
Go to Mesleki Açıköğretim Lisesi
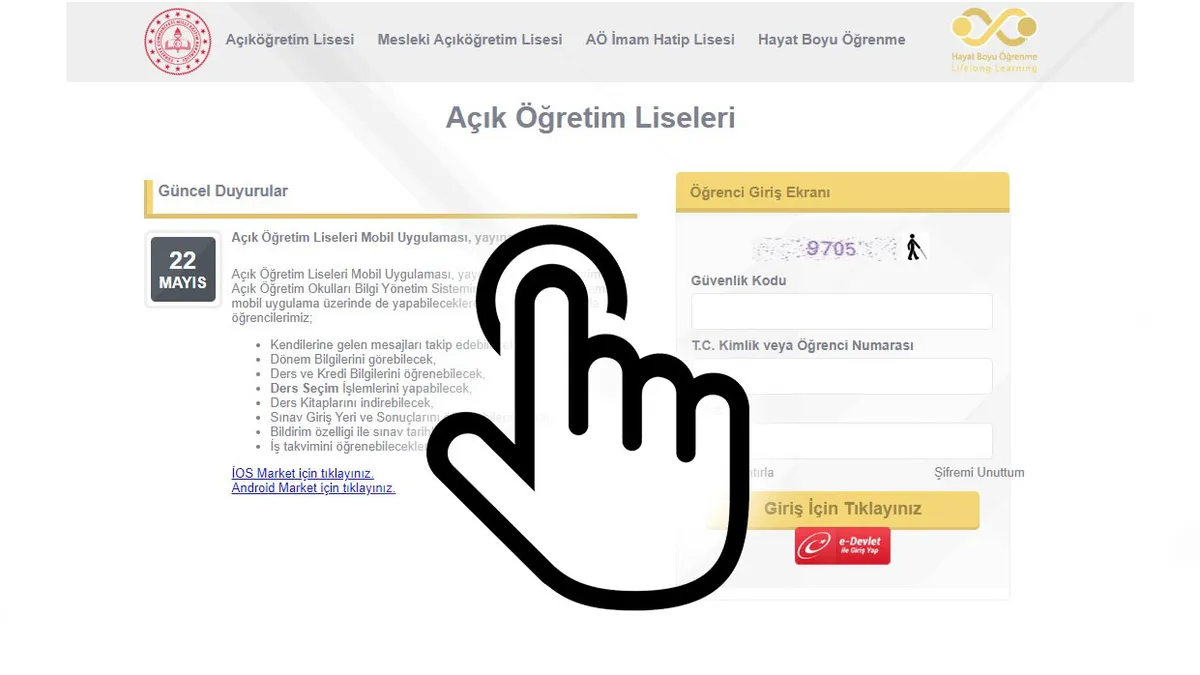click(x=470, y=40)
